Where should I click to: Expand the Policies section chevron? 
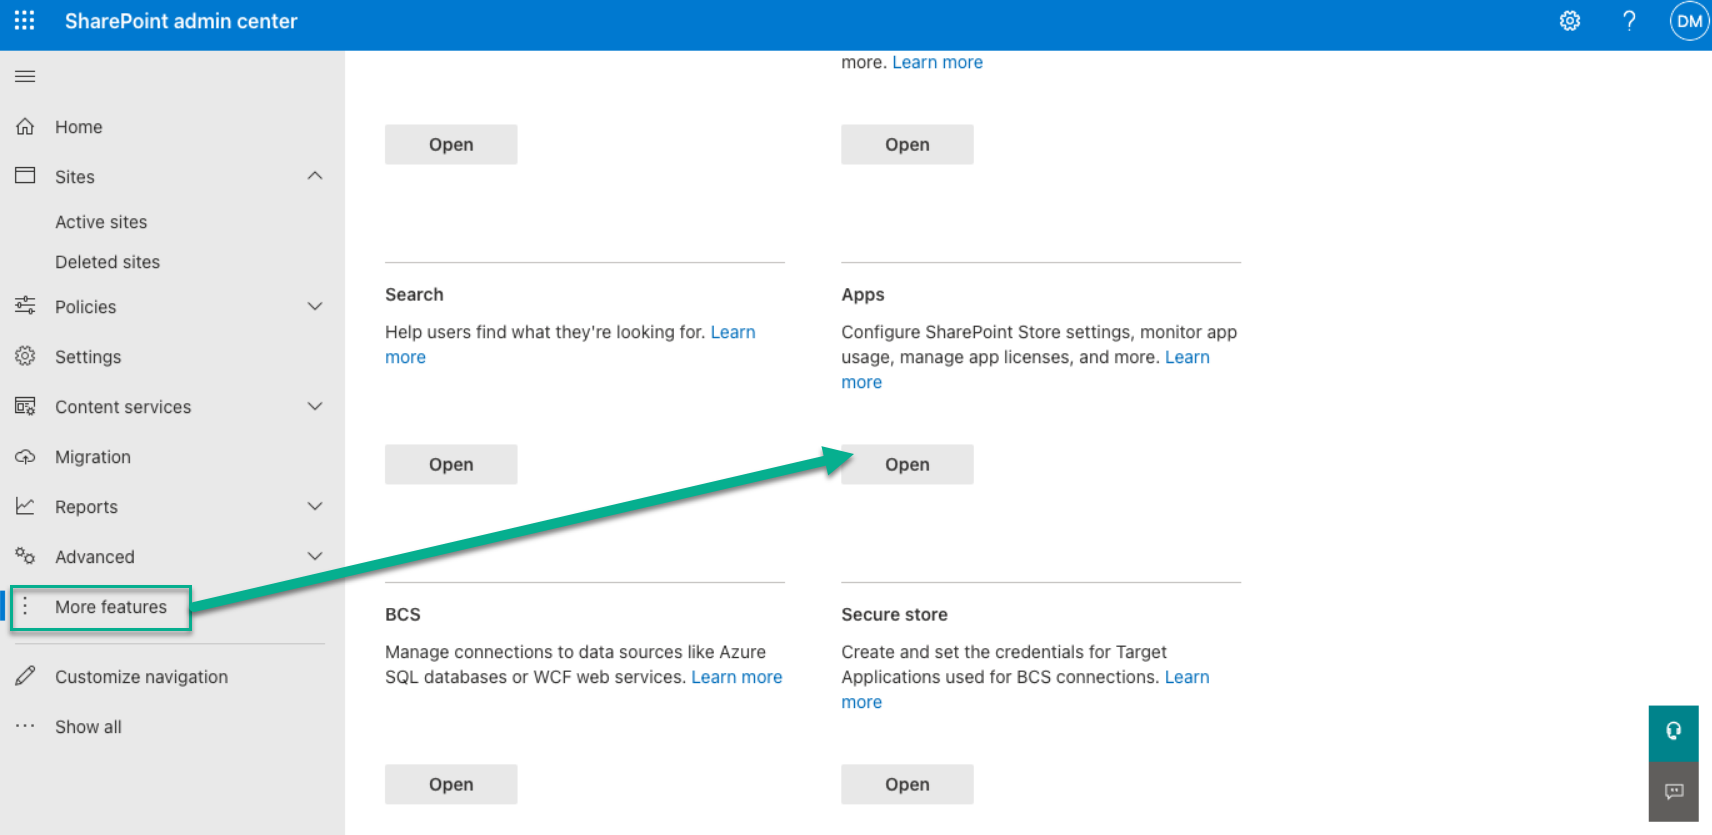coord(315,306)
